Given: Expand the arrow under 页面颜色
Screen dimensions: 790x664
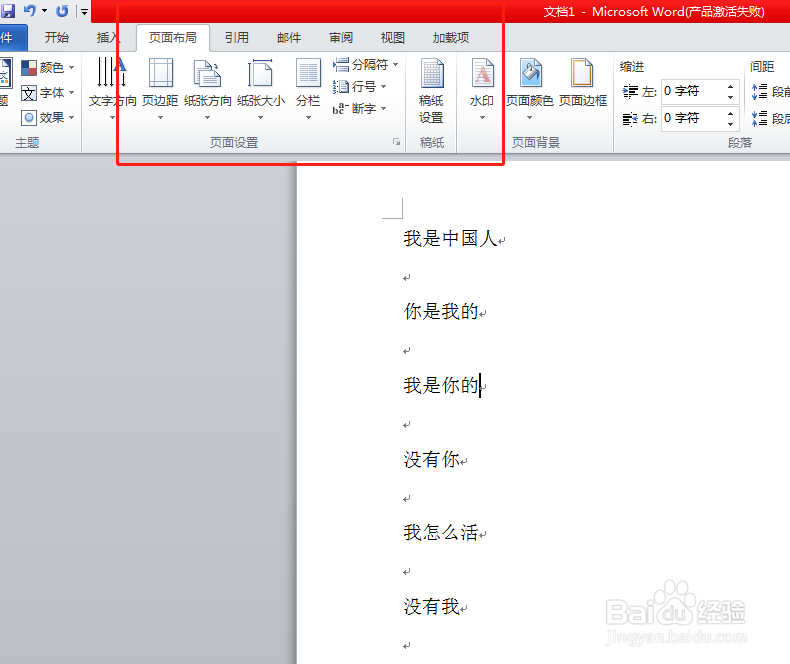Looking at the screenshot, I should [x=530, y=118].
